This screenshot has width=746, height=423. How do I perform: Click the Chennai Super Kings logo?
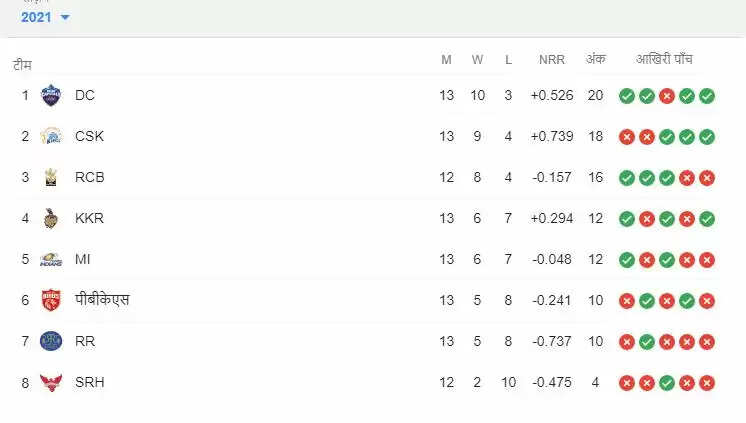(51, 137)
